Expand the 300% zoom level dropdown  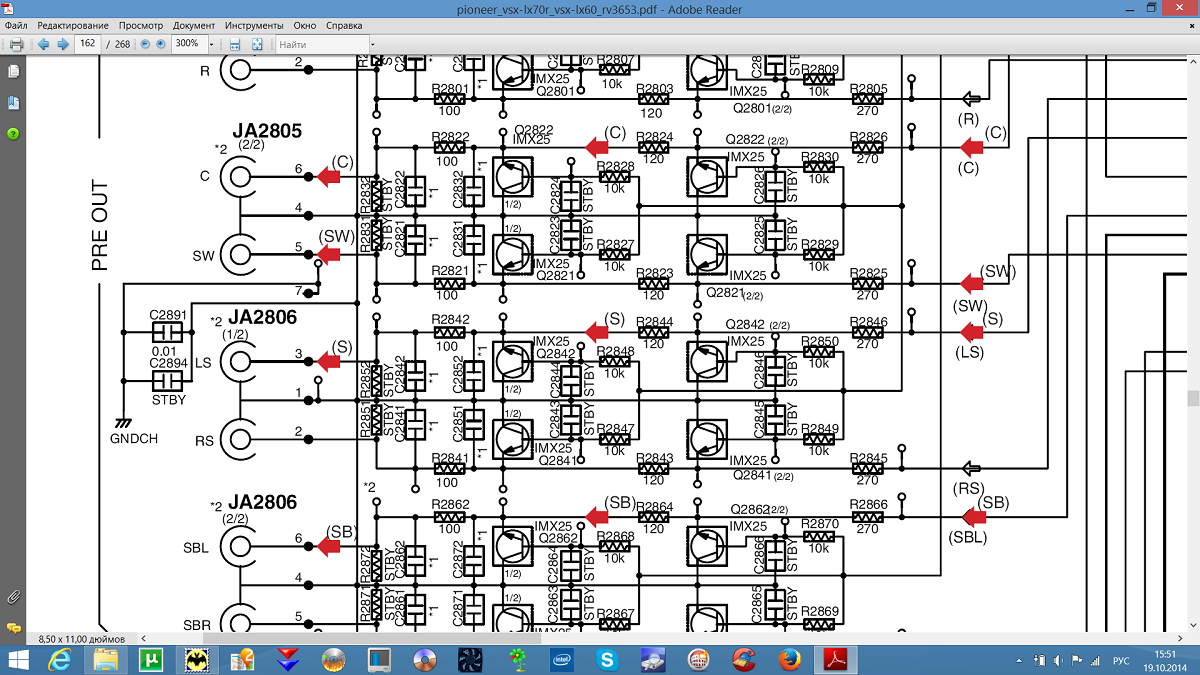[x=212, y=44]
